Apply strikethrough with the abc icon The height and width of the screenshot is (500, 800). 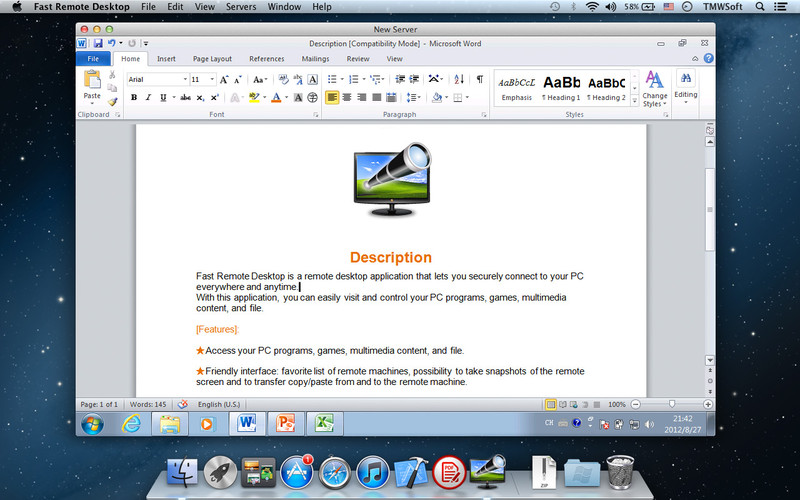coord(186,97)
